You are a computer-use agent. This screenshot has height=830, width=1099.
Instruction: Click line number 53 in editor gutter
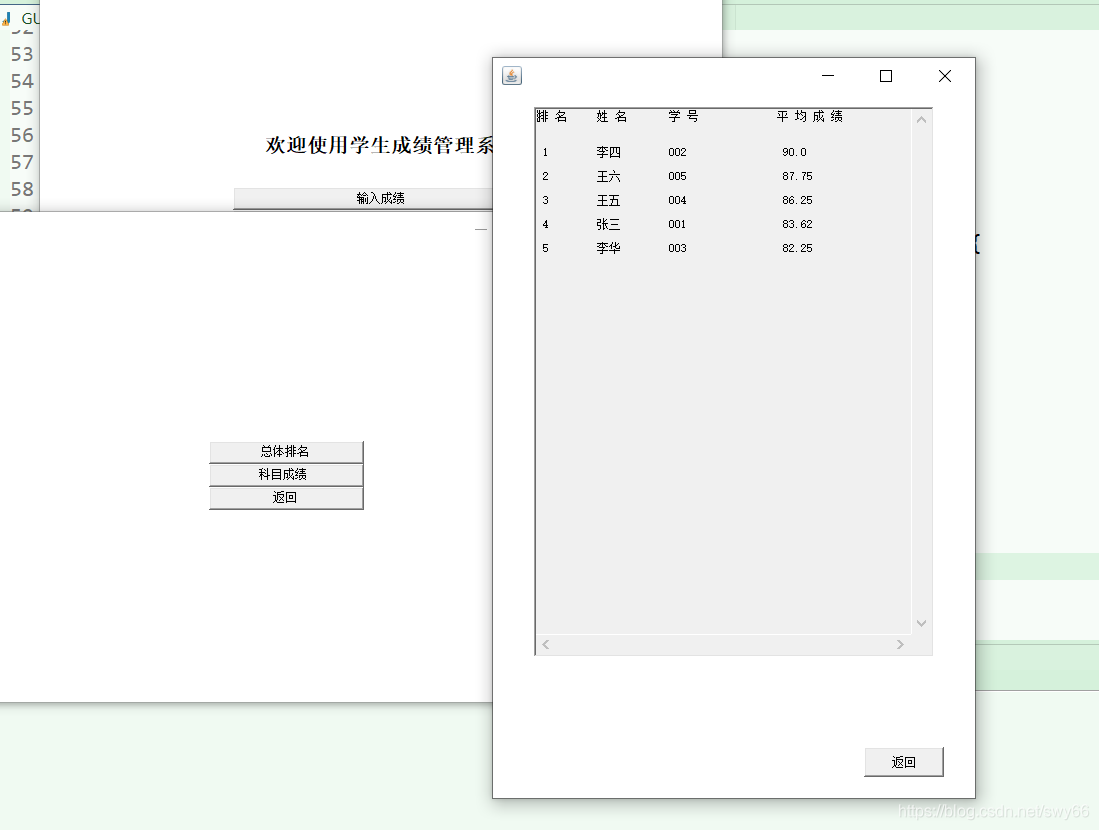[x=22, y=54]
